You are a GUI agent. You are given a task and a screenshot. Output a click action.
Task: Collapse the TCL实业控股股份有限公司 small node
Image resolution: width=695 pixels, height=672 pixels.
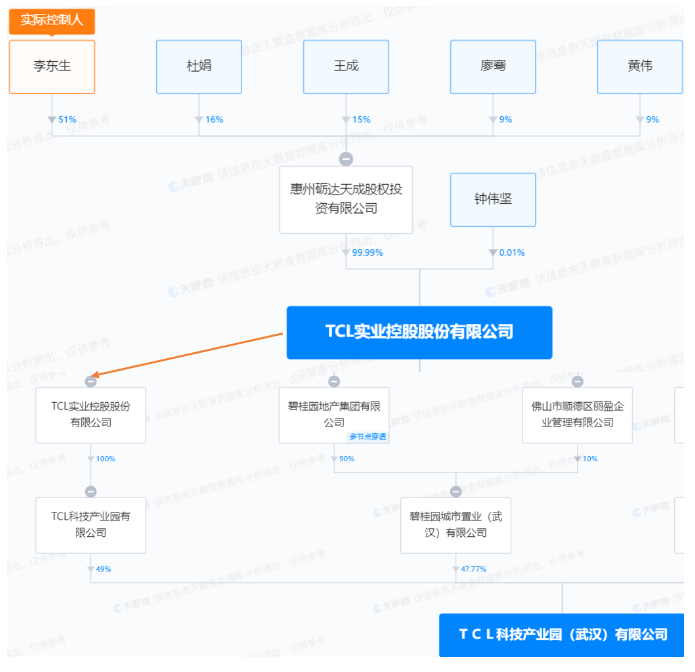[91, 381]
